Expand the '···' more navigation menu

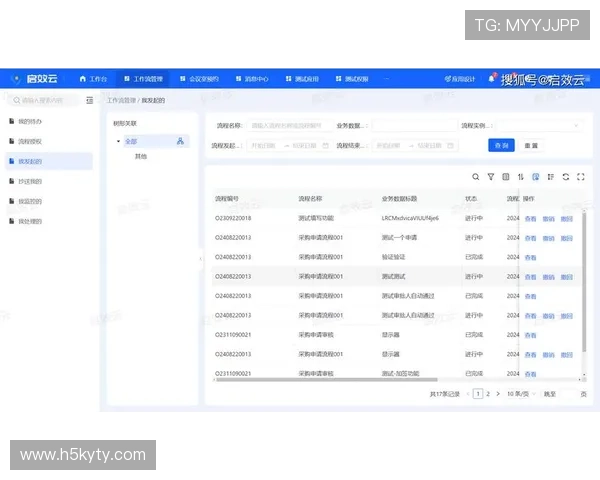(386, 79)
